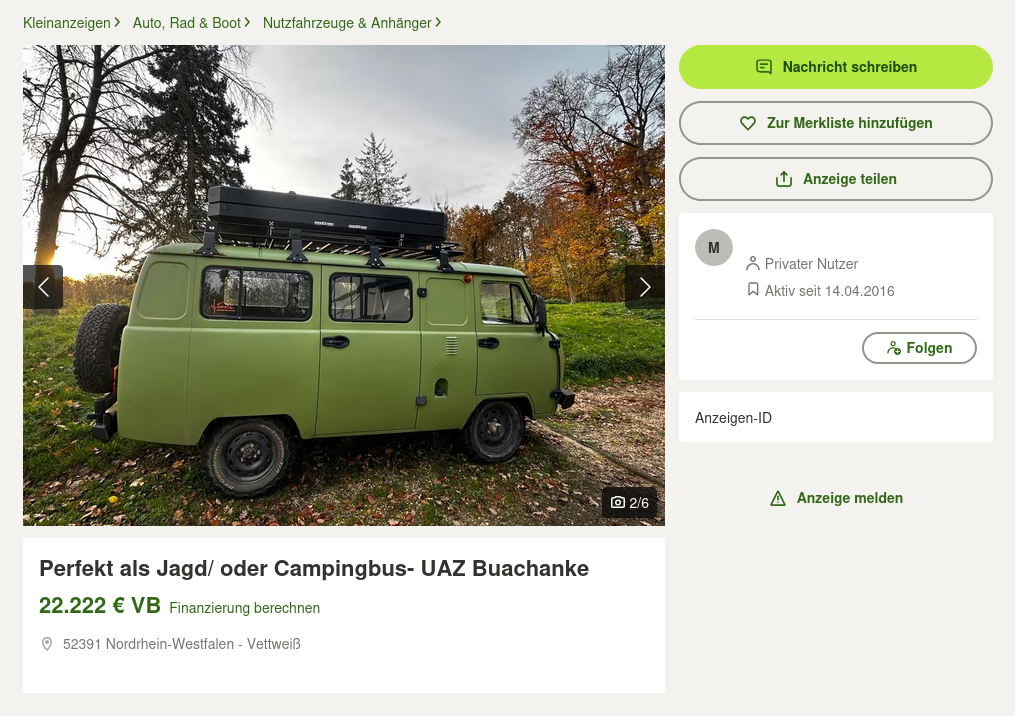1015x716 pixels.
Task: Click the chevron after Auto, Rad & Boot
Action: 247,23
